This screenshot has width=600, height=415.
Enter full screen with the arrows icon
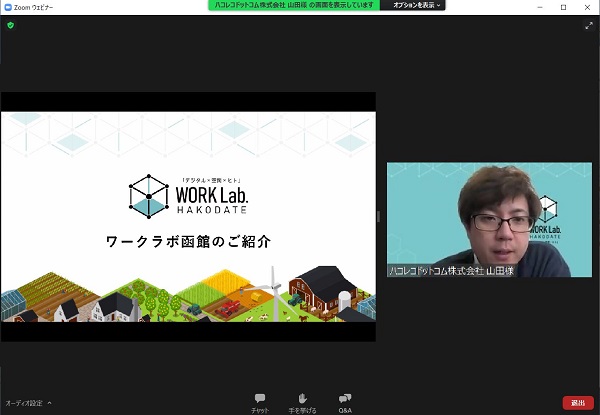click(x=589, y=26)
